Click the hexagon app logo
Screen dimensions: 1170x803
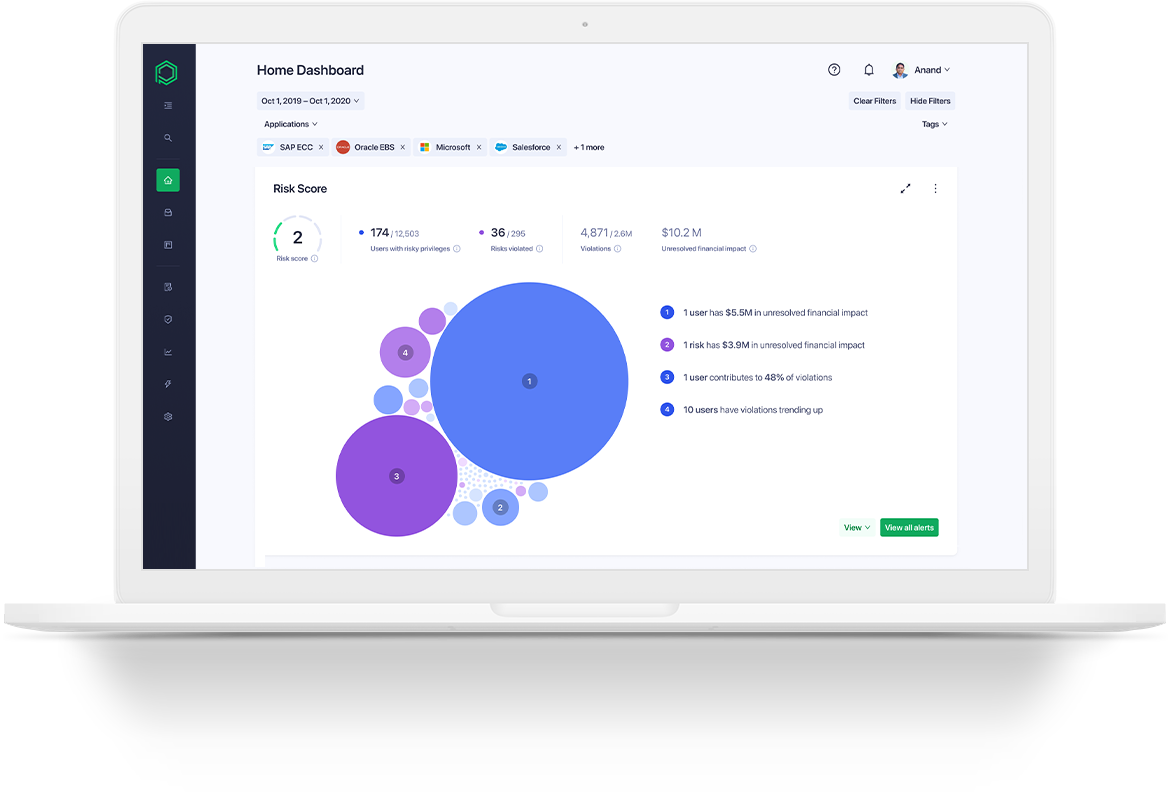pyautogui.click(x=167, y=72)
